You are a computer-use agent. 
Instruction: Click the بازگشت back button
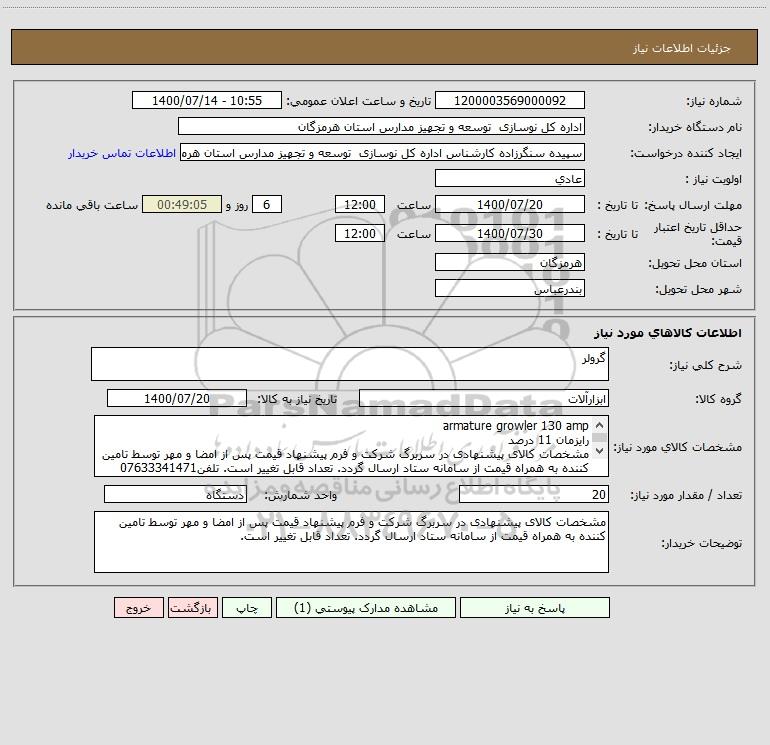tap(192, 608)
